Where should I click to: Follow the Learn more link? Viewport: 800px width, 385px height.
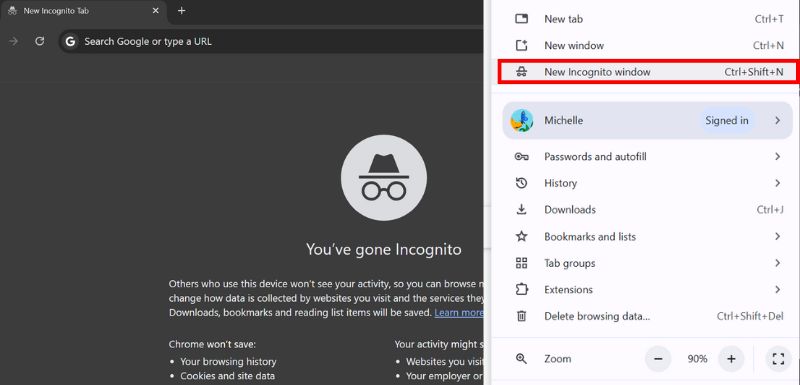[459, 313]
